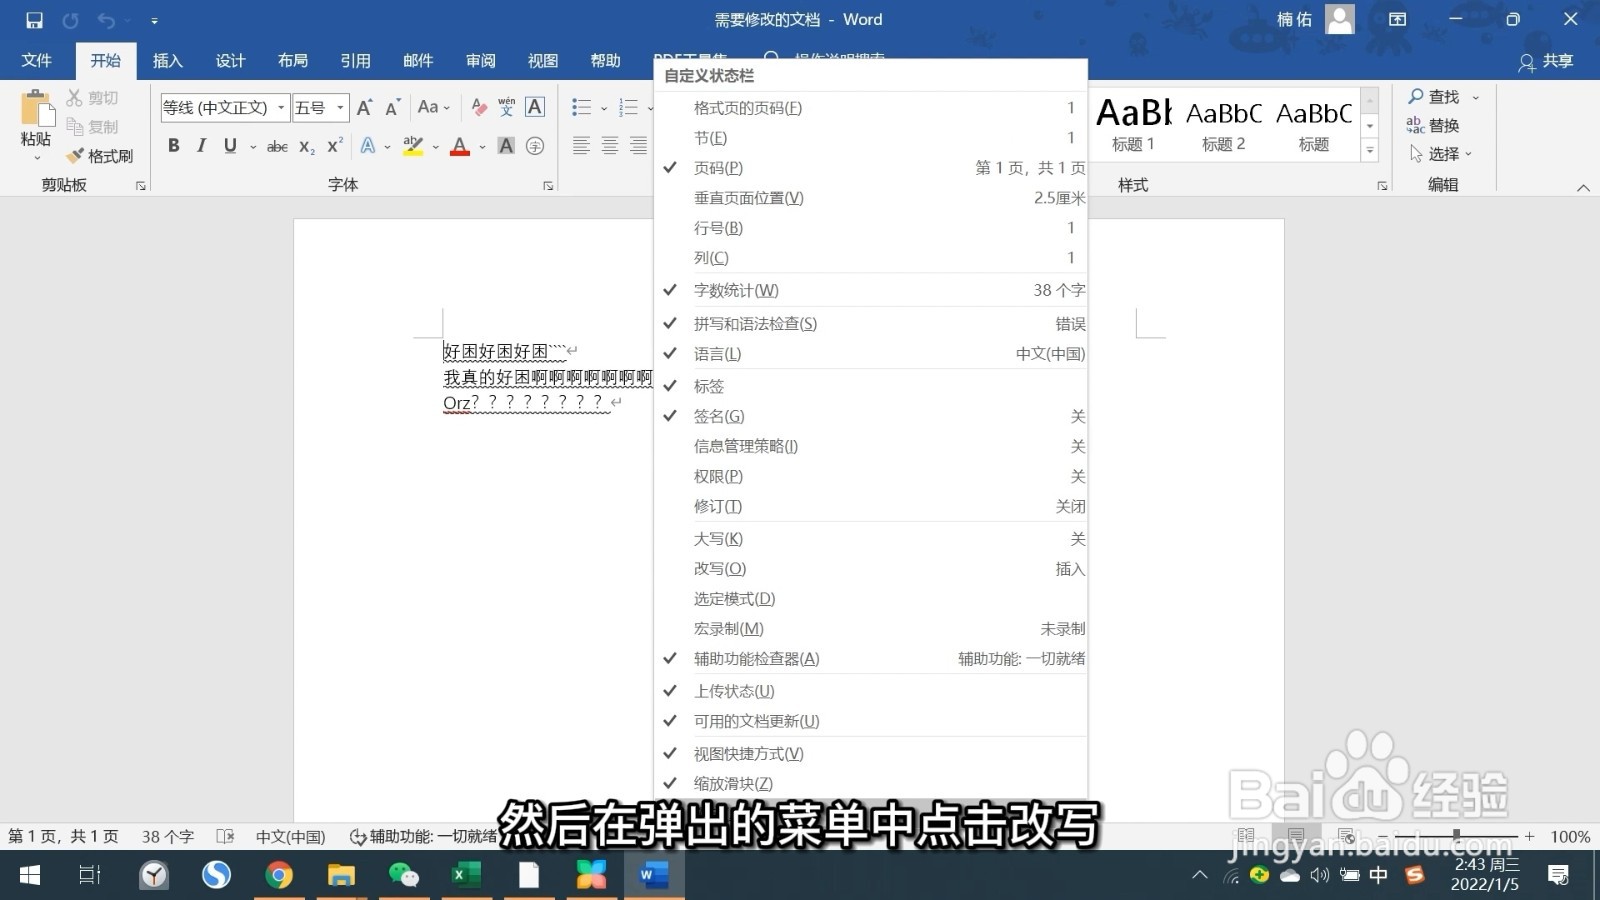Image resolution: width=1600 pixels, height=900 pixels.
Task: Click the 100% zoom level
Action: (x=1570, y=837)
